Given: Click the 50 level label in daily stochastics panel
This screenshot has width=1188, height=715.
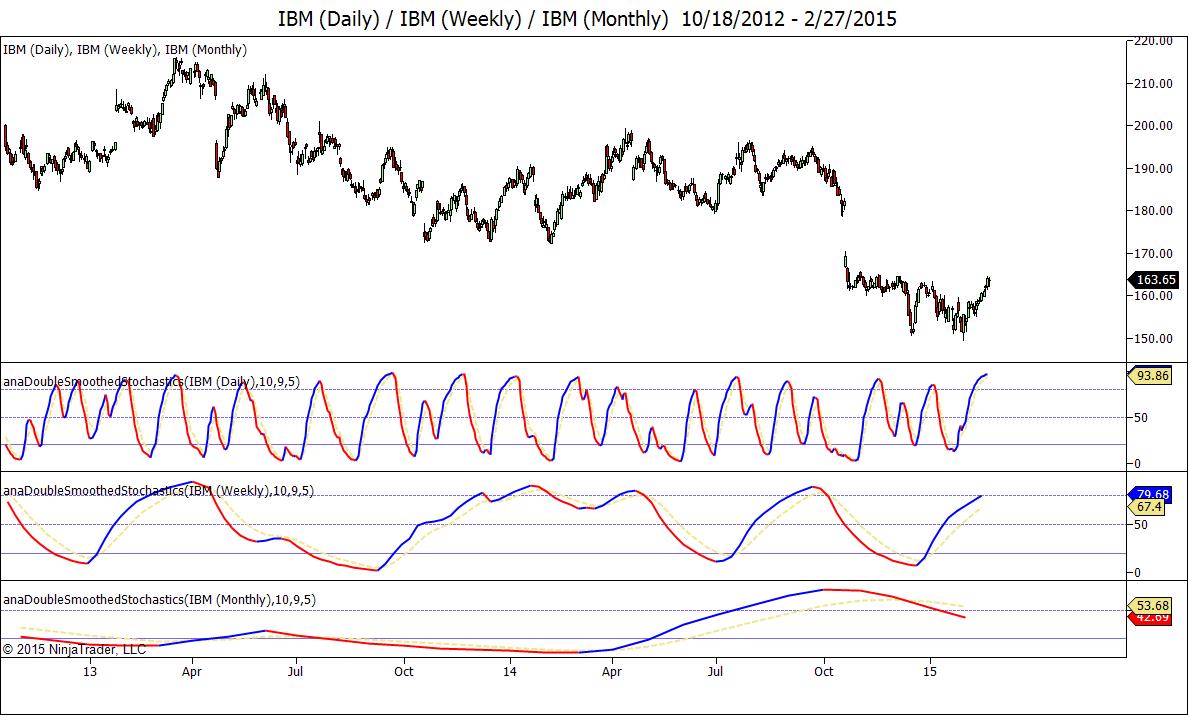Looking at the screenshot, I should [x=1140, y=418].
